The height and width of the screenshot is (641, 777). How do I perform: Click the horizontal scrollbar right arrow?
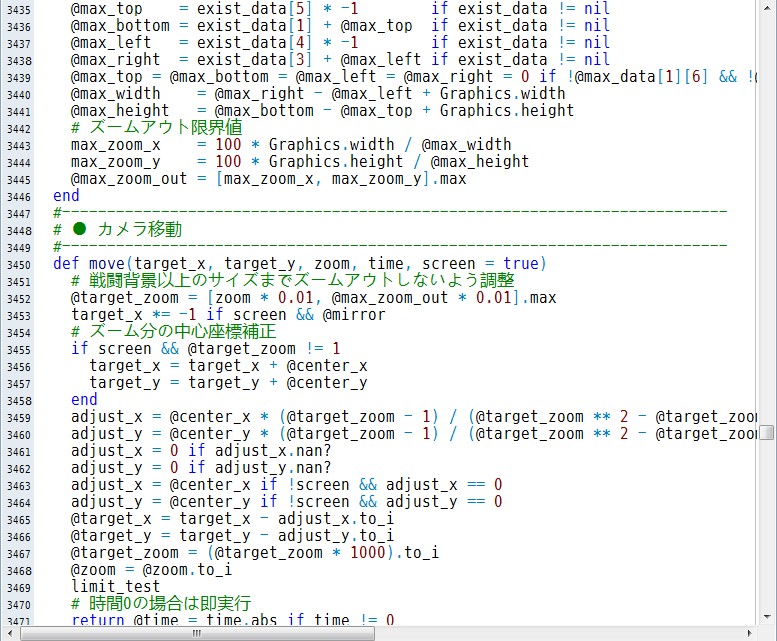pyautogui.click(x=749, y=634)
